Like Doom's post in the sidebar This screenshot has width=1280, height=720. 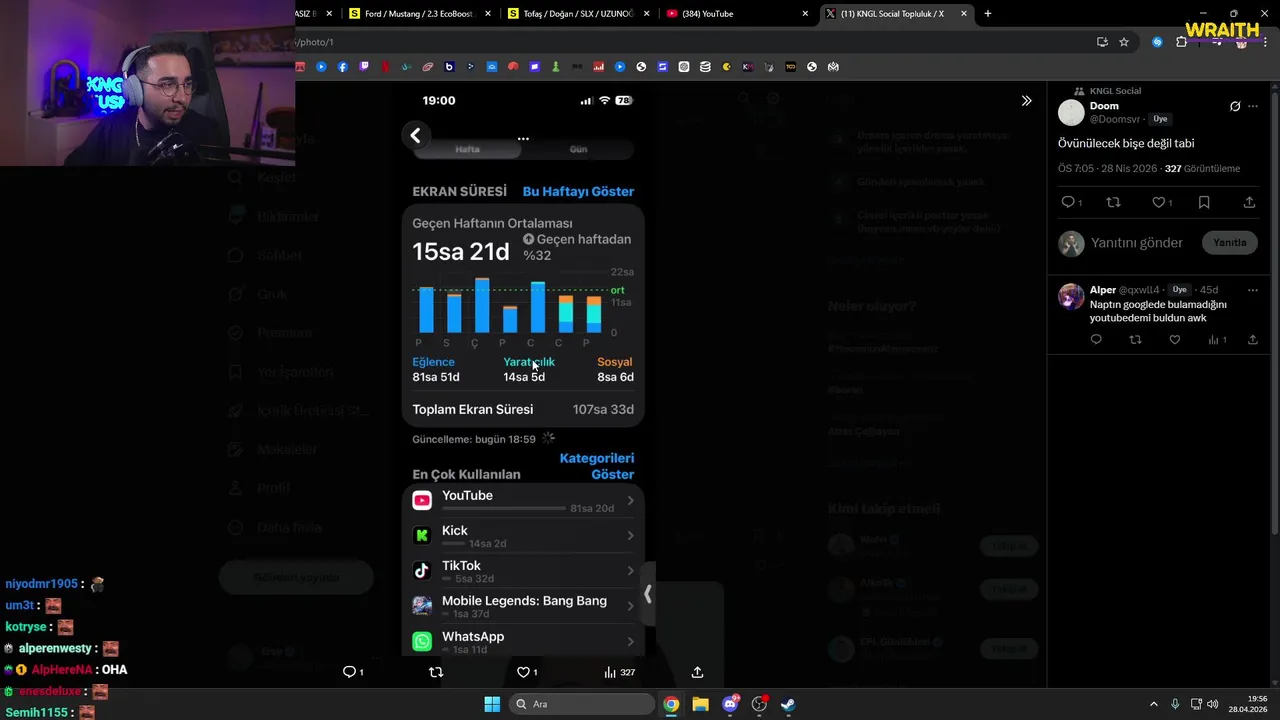1158,202
